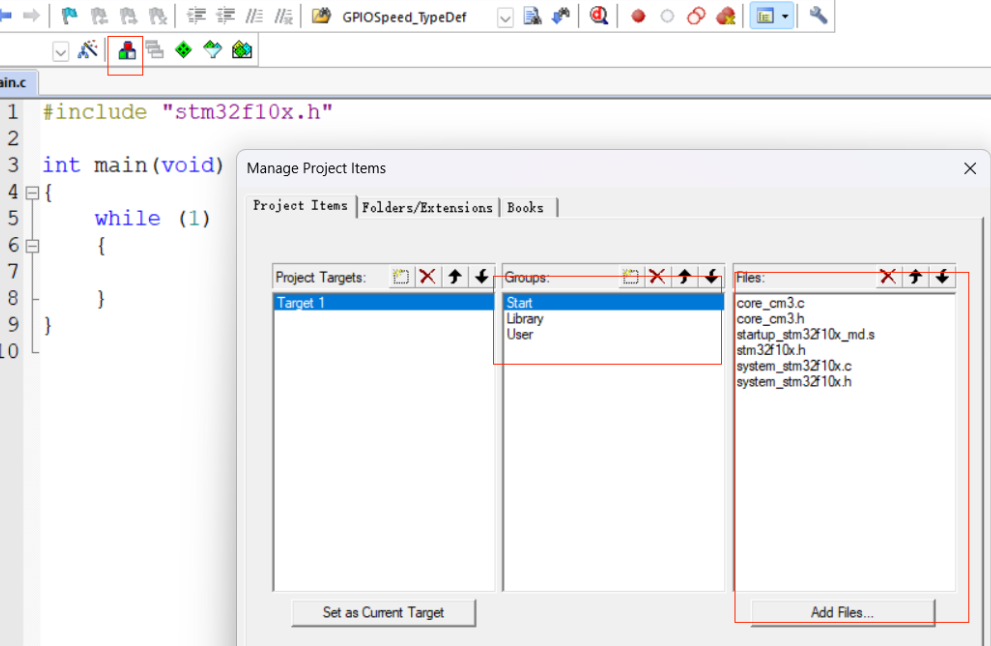Open window layout dropdown arrow
Viewport: 991px width, 646px height.
[785, 16]
